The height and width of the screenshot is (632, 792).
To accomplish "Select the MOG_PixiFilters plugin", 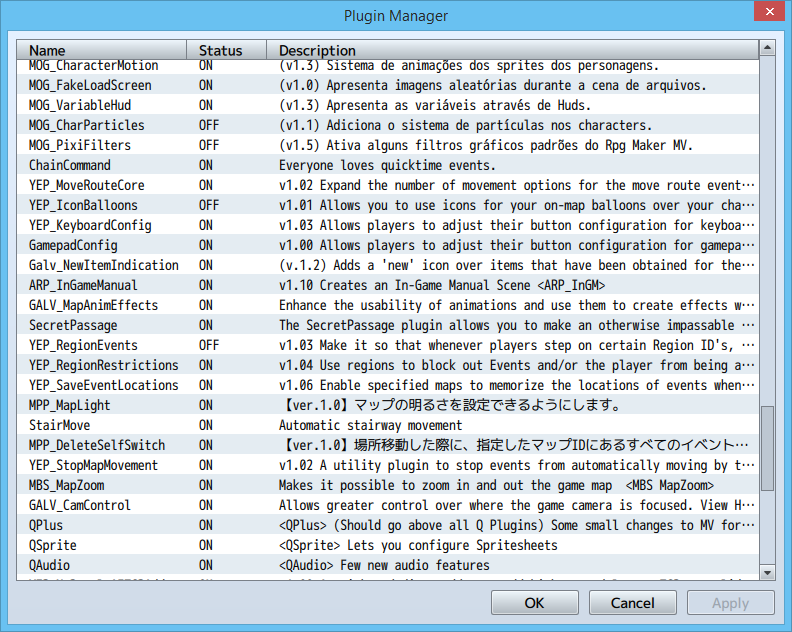I will coord(387,145).
